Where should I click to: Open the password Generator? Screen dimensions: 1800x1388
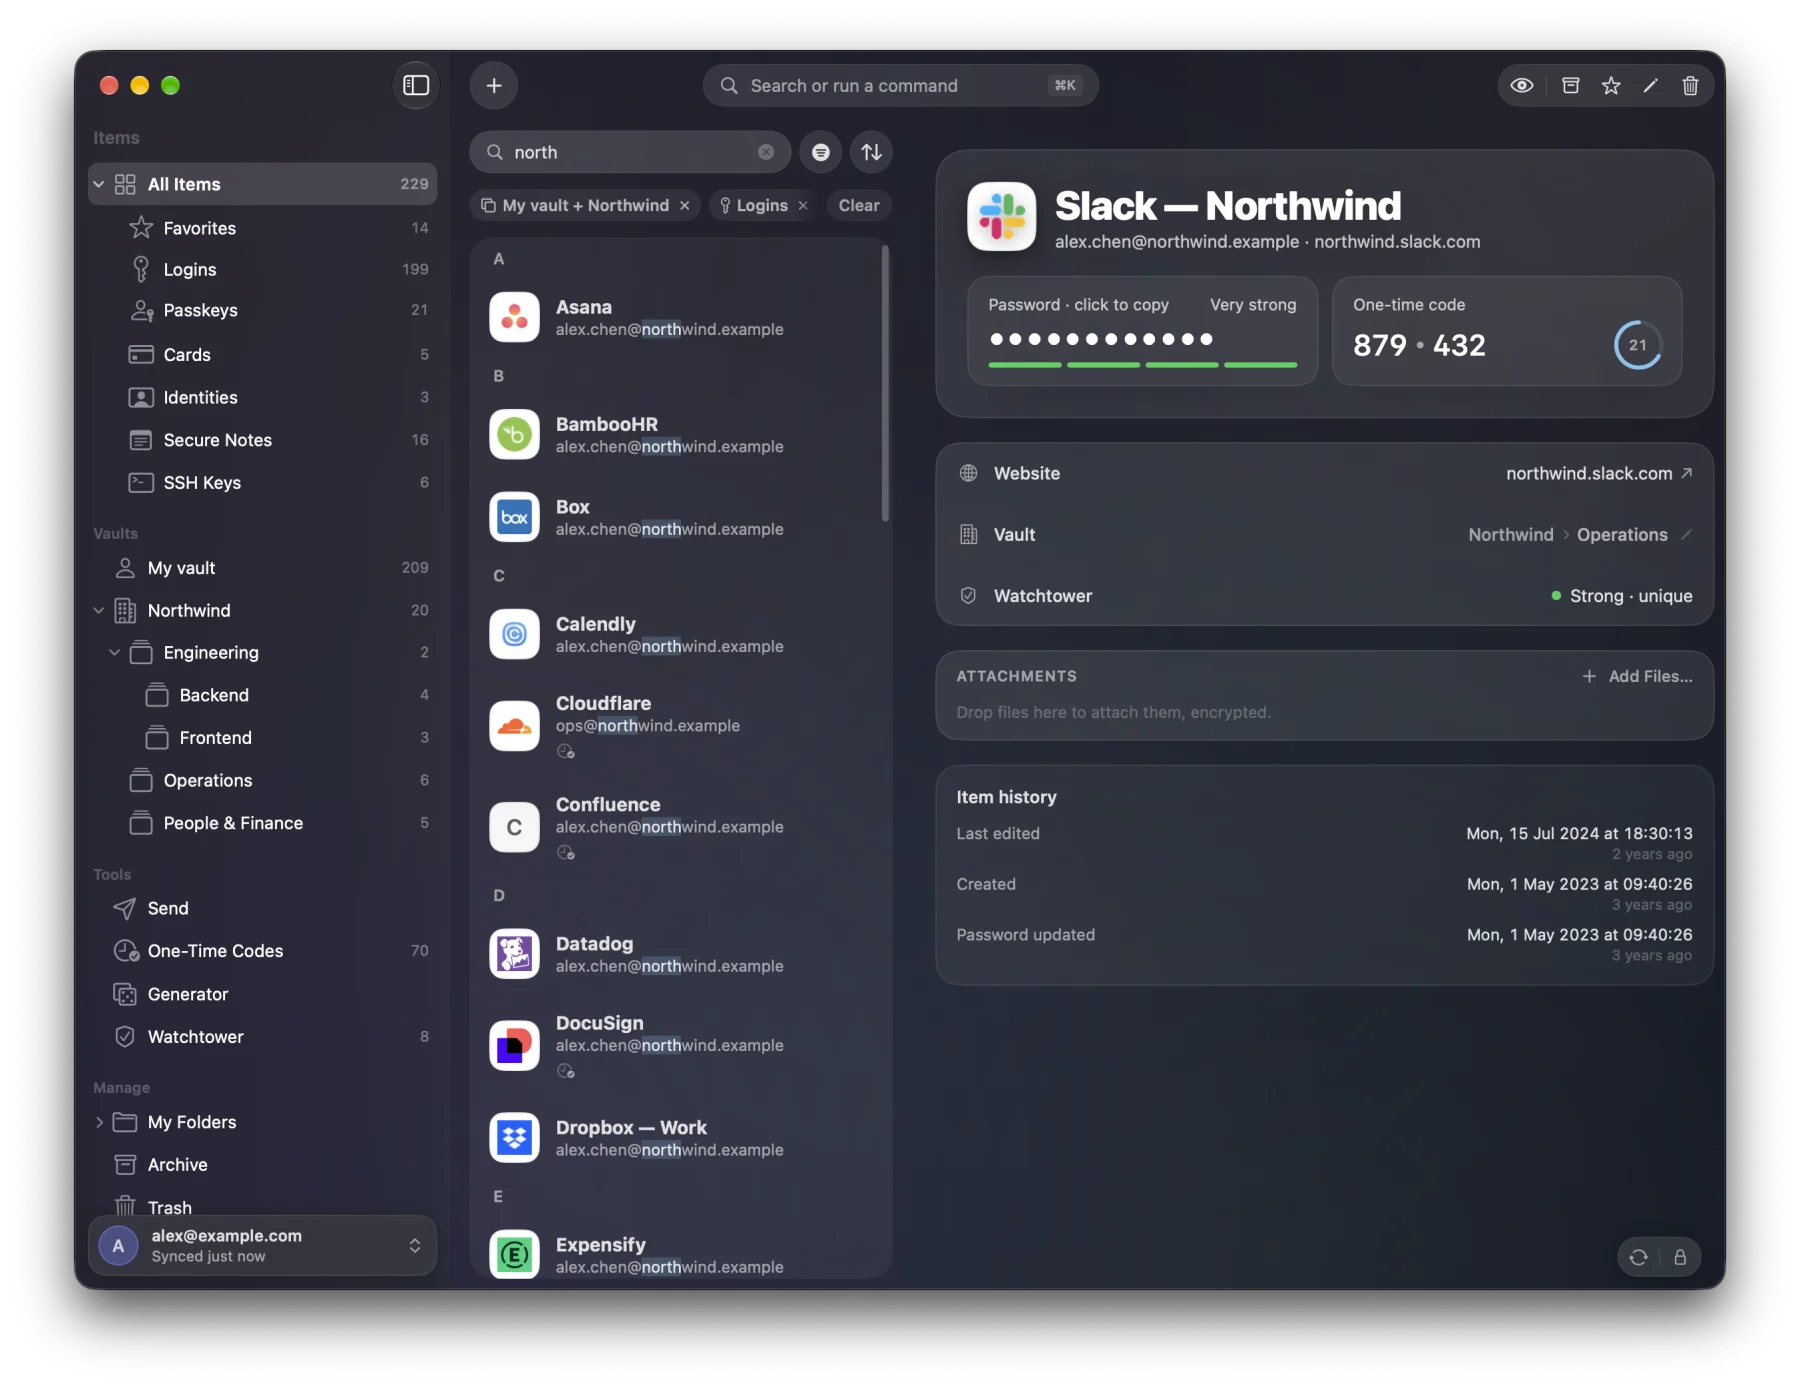coord(263,995)
